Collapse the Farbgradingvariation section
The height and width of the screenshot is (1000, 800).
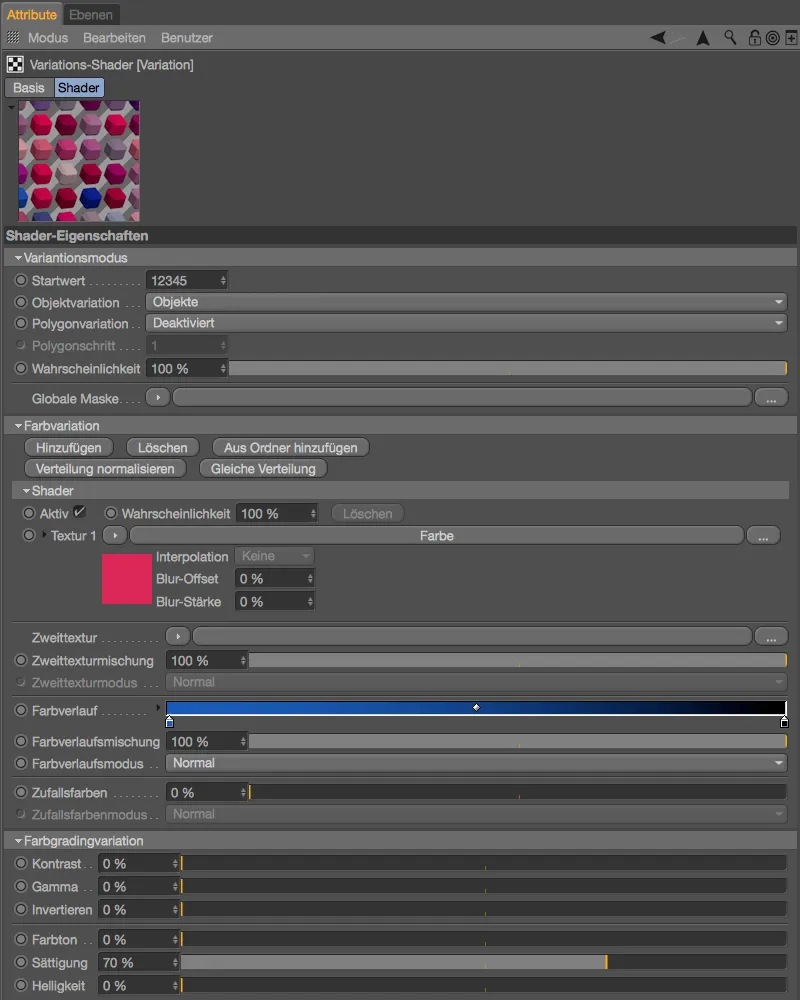pyautogui.click(x=16, y=840)
